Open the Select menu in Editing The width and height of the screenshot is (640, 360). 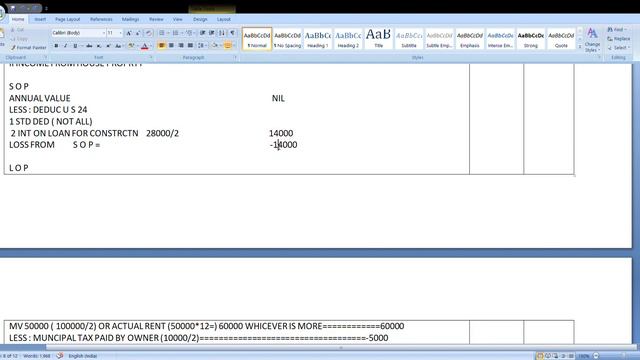pyautogui.click(x=619, y=48)
